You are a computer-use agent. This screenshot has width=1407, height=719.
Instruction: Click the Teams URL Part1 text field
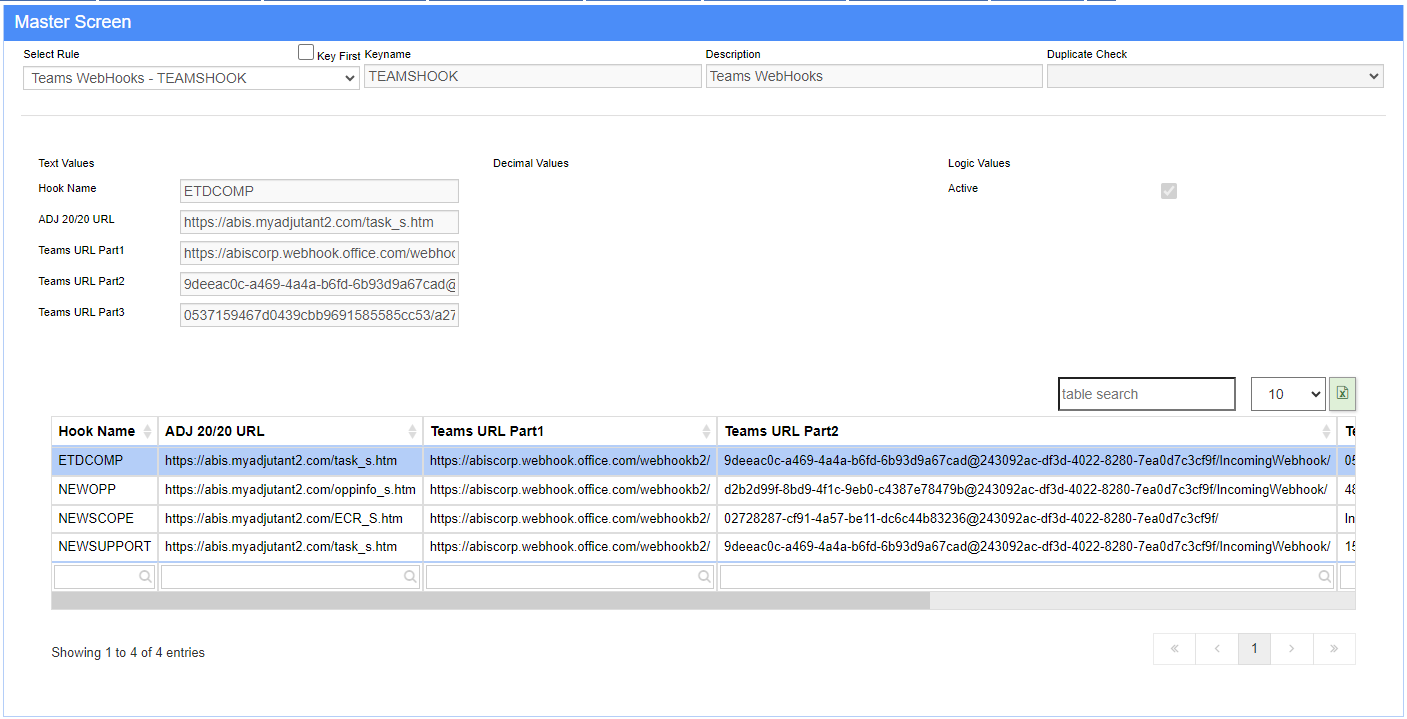coord(319,253)
